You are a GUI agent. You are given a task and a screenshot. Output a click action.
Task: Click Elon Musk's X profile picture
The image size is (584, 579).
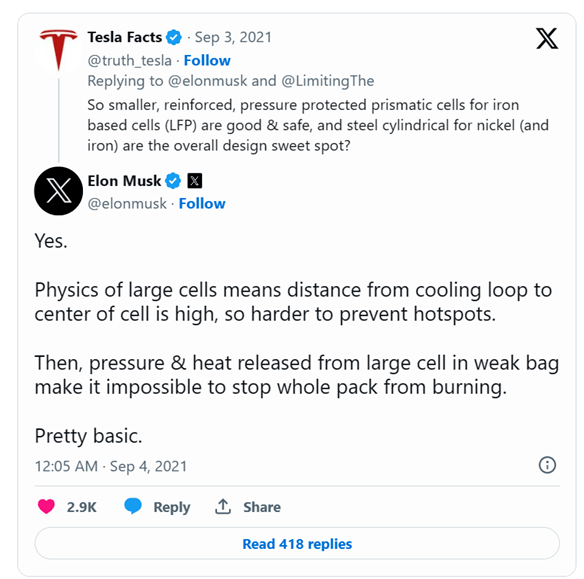click(58, 191)
